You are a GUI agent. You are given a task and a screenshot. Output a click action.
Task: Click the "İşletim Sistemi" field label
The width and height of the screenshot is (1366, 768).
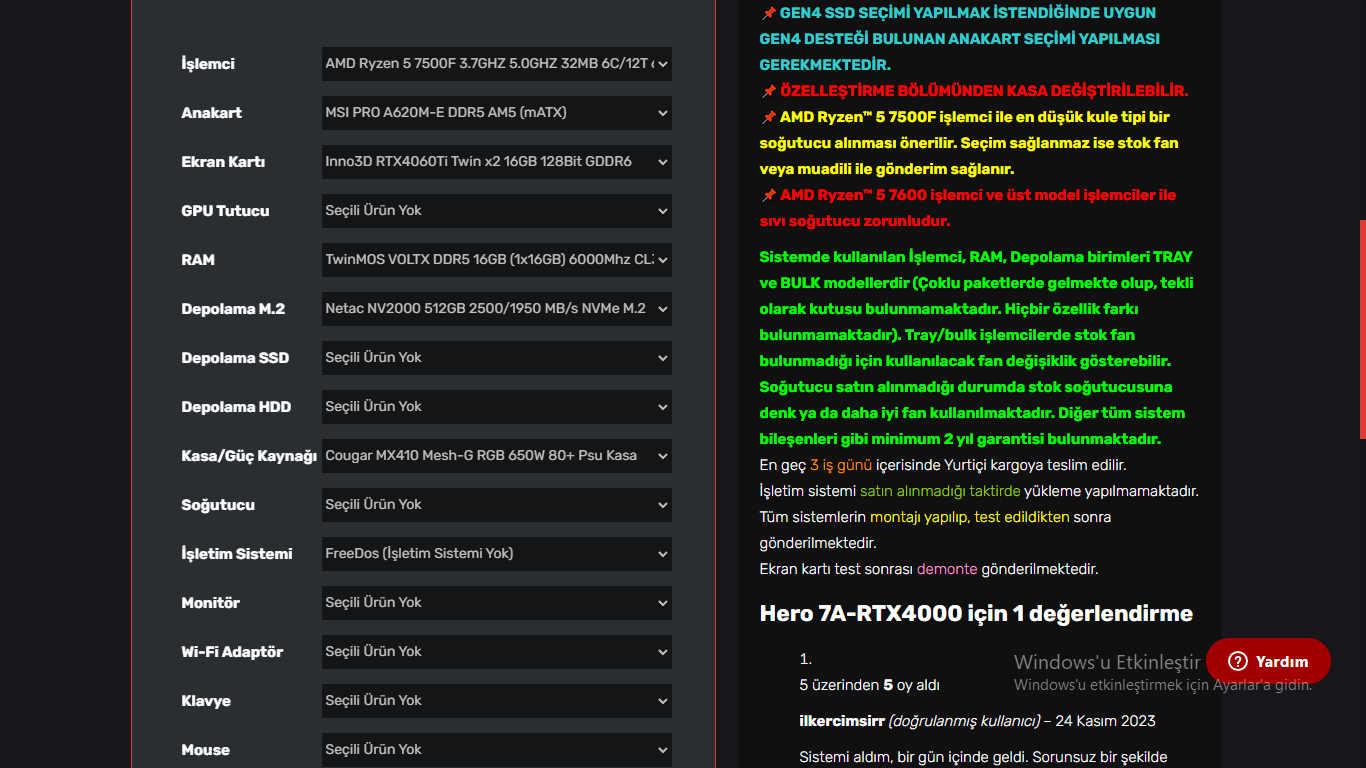[237, 554]
